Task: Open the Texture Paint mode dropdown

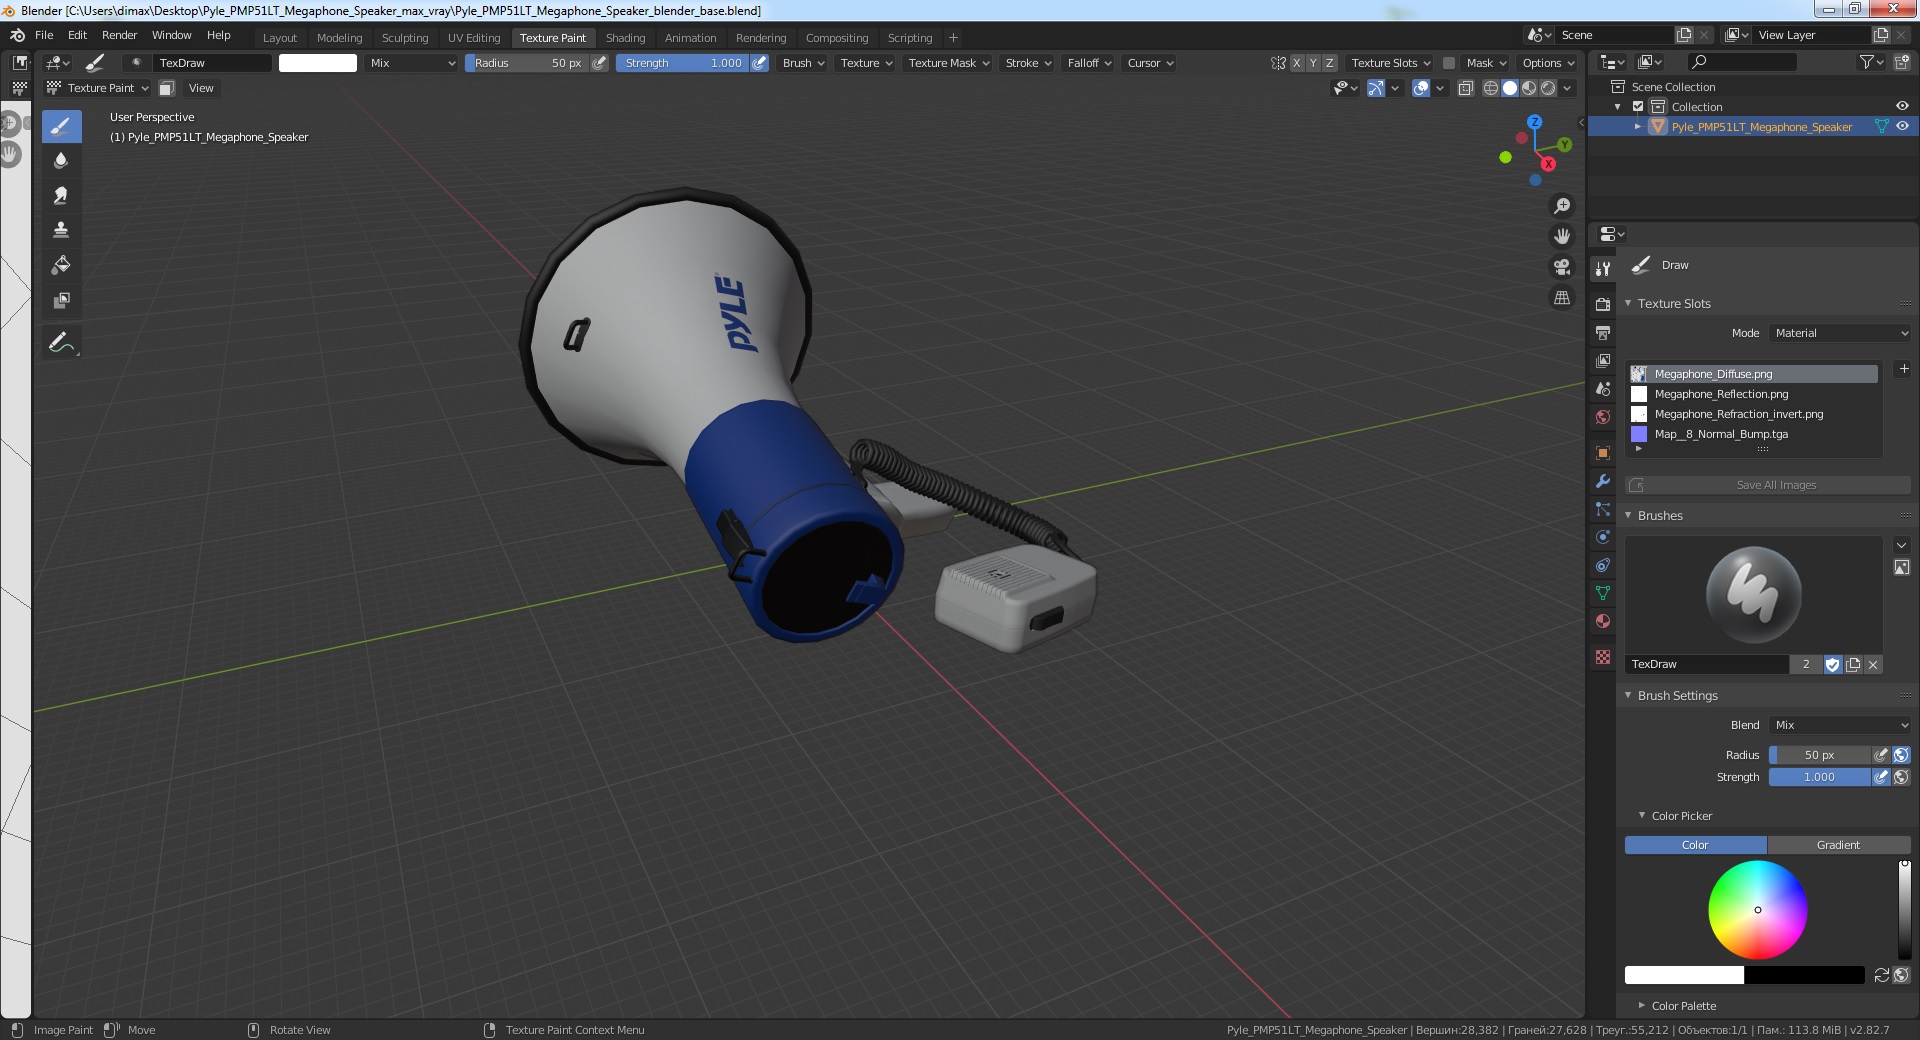Action: click(x=98, y=88)
